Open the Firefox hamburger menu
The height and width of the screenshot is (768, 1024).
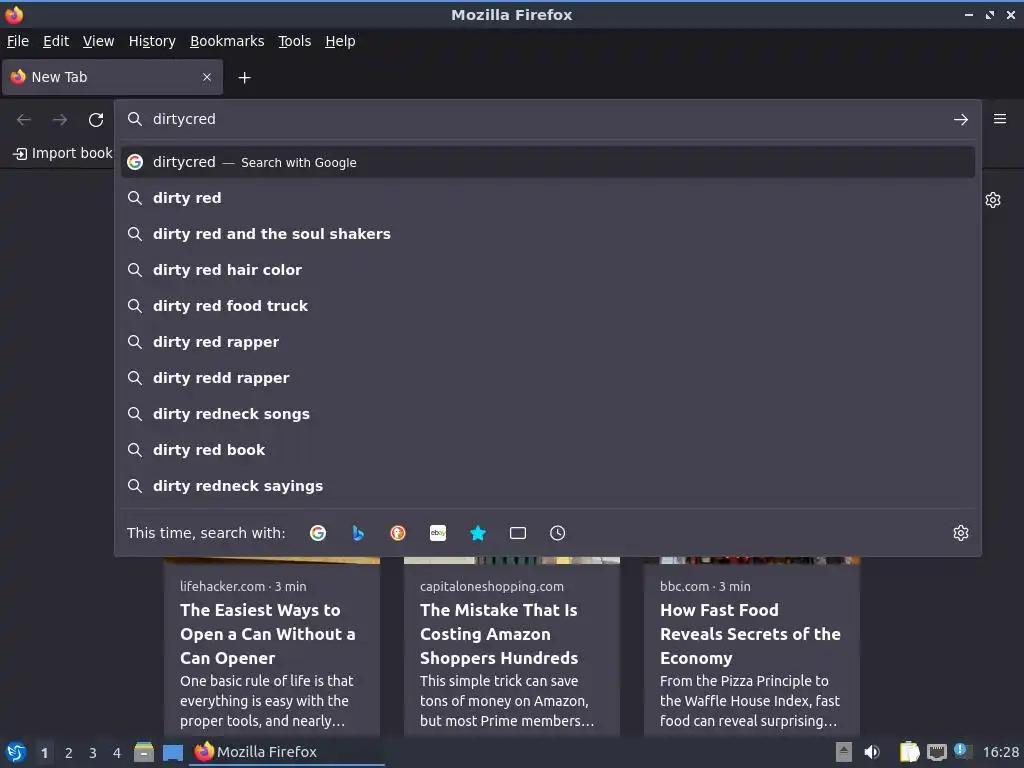tap(1000, 119)
